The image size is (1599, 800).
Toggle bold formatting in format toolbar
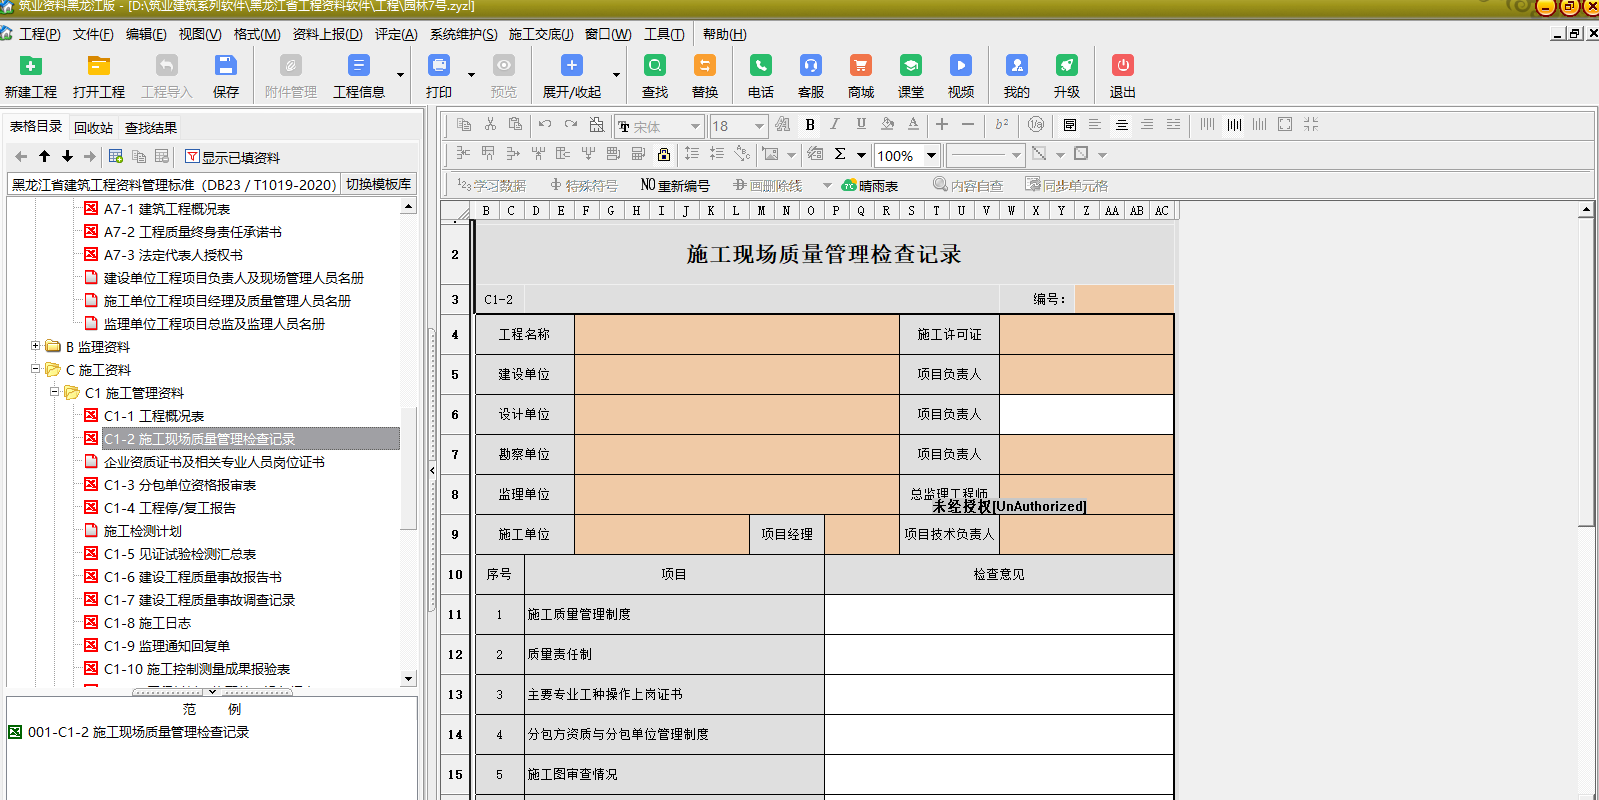coord(810,125)
